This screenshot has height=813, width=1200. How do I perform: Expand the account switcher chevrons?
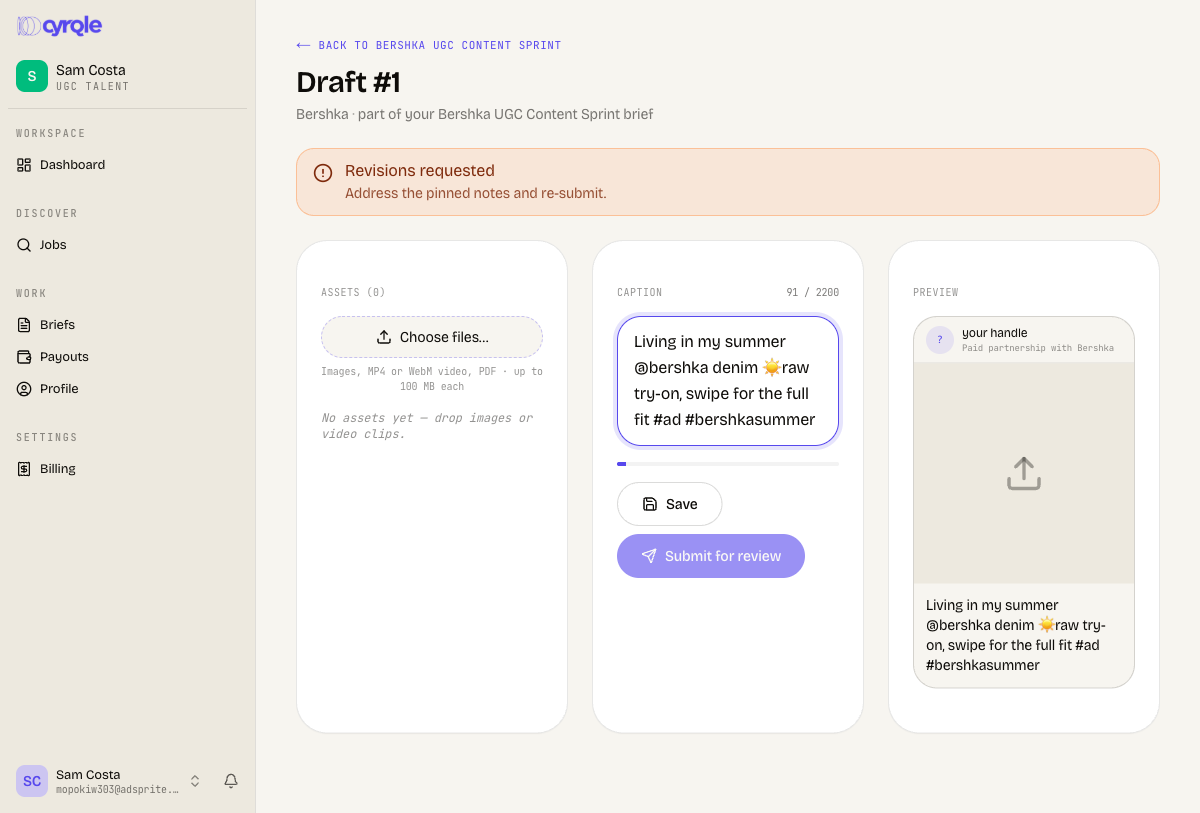[x=195, y=781]
